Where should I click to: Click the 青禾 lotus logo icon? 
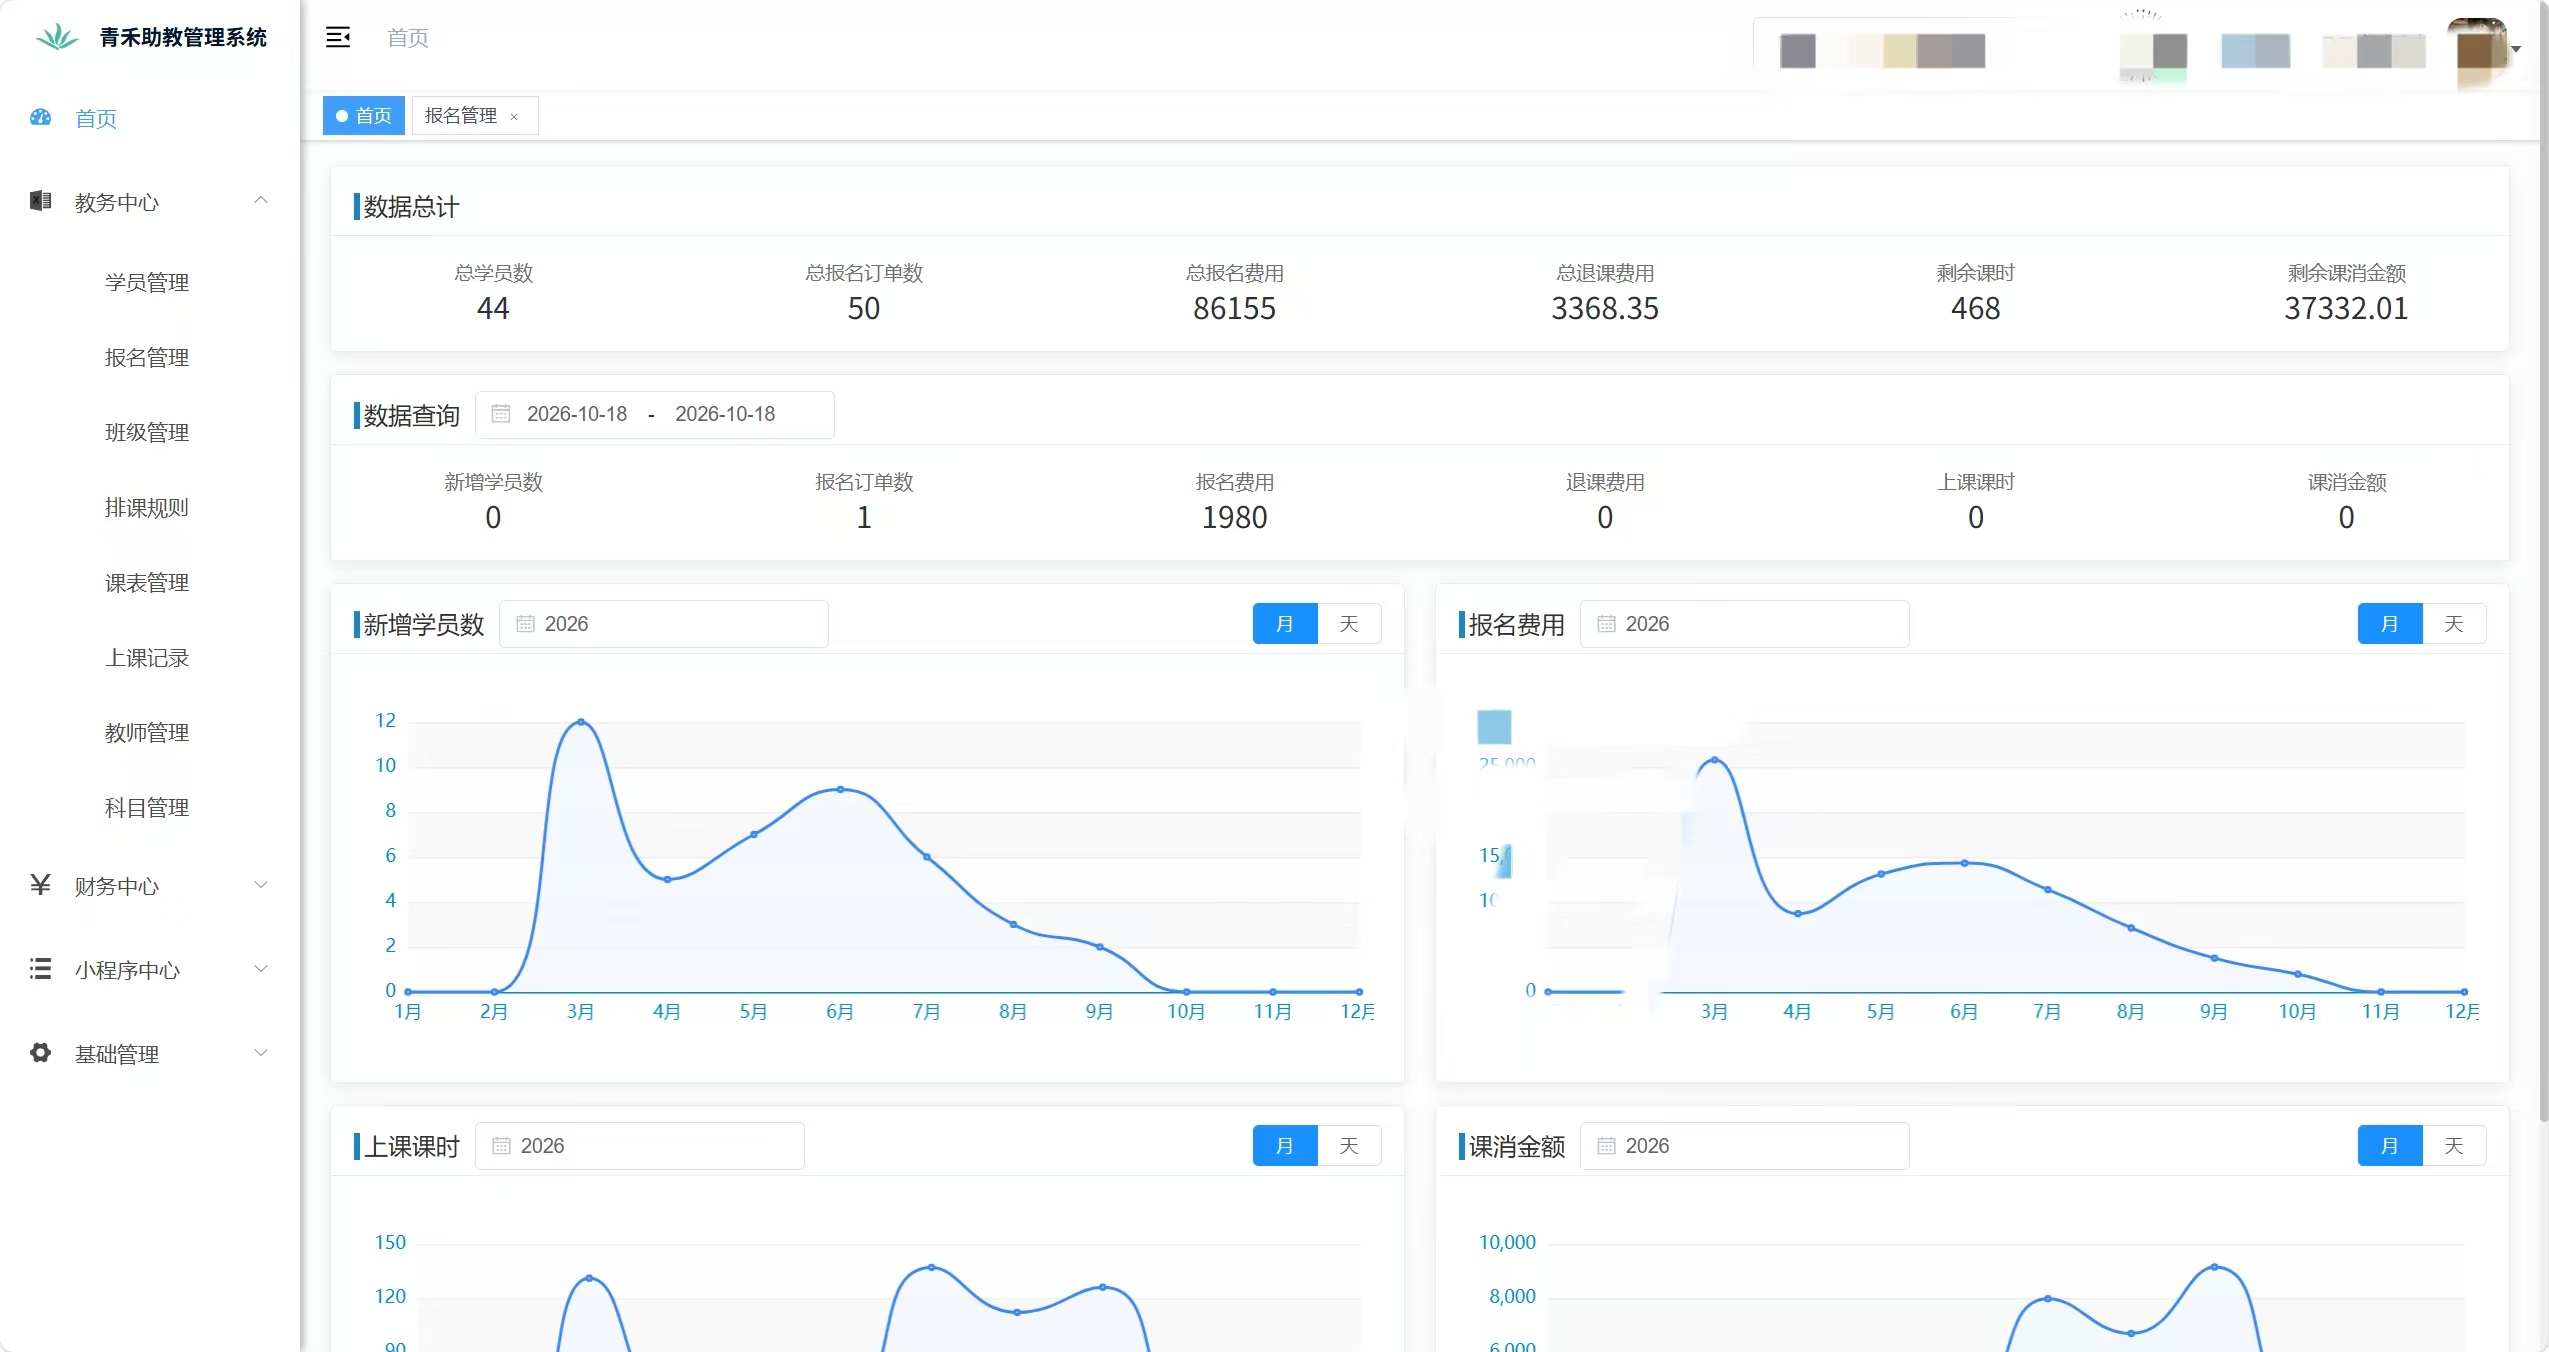57,37
